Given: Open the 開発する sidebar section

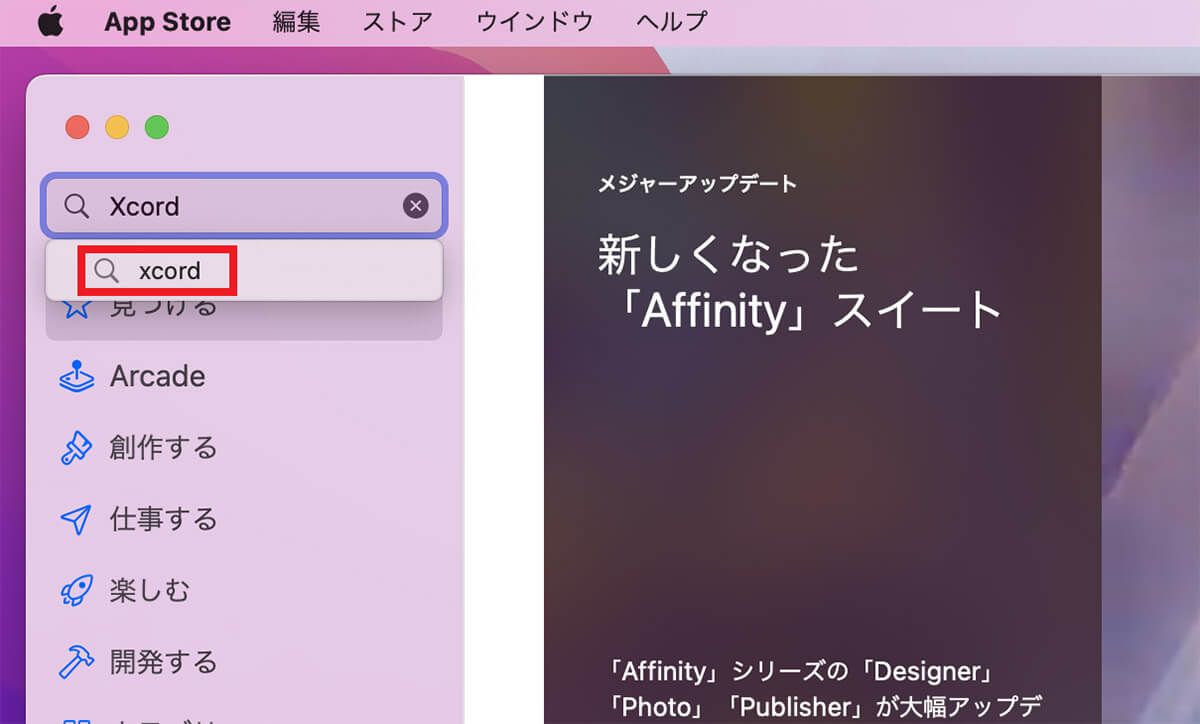Looking at the screenshot, I should (244, 662).
